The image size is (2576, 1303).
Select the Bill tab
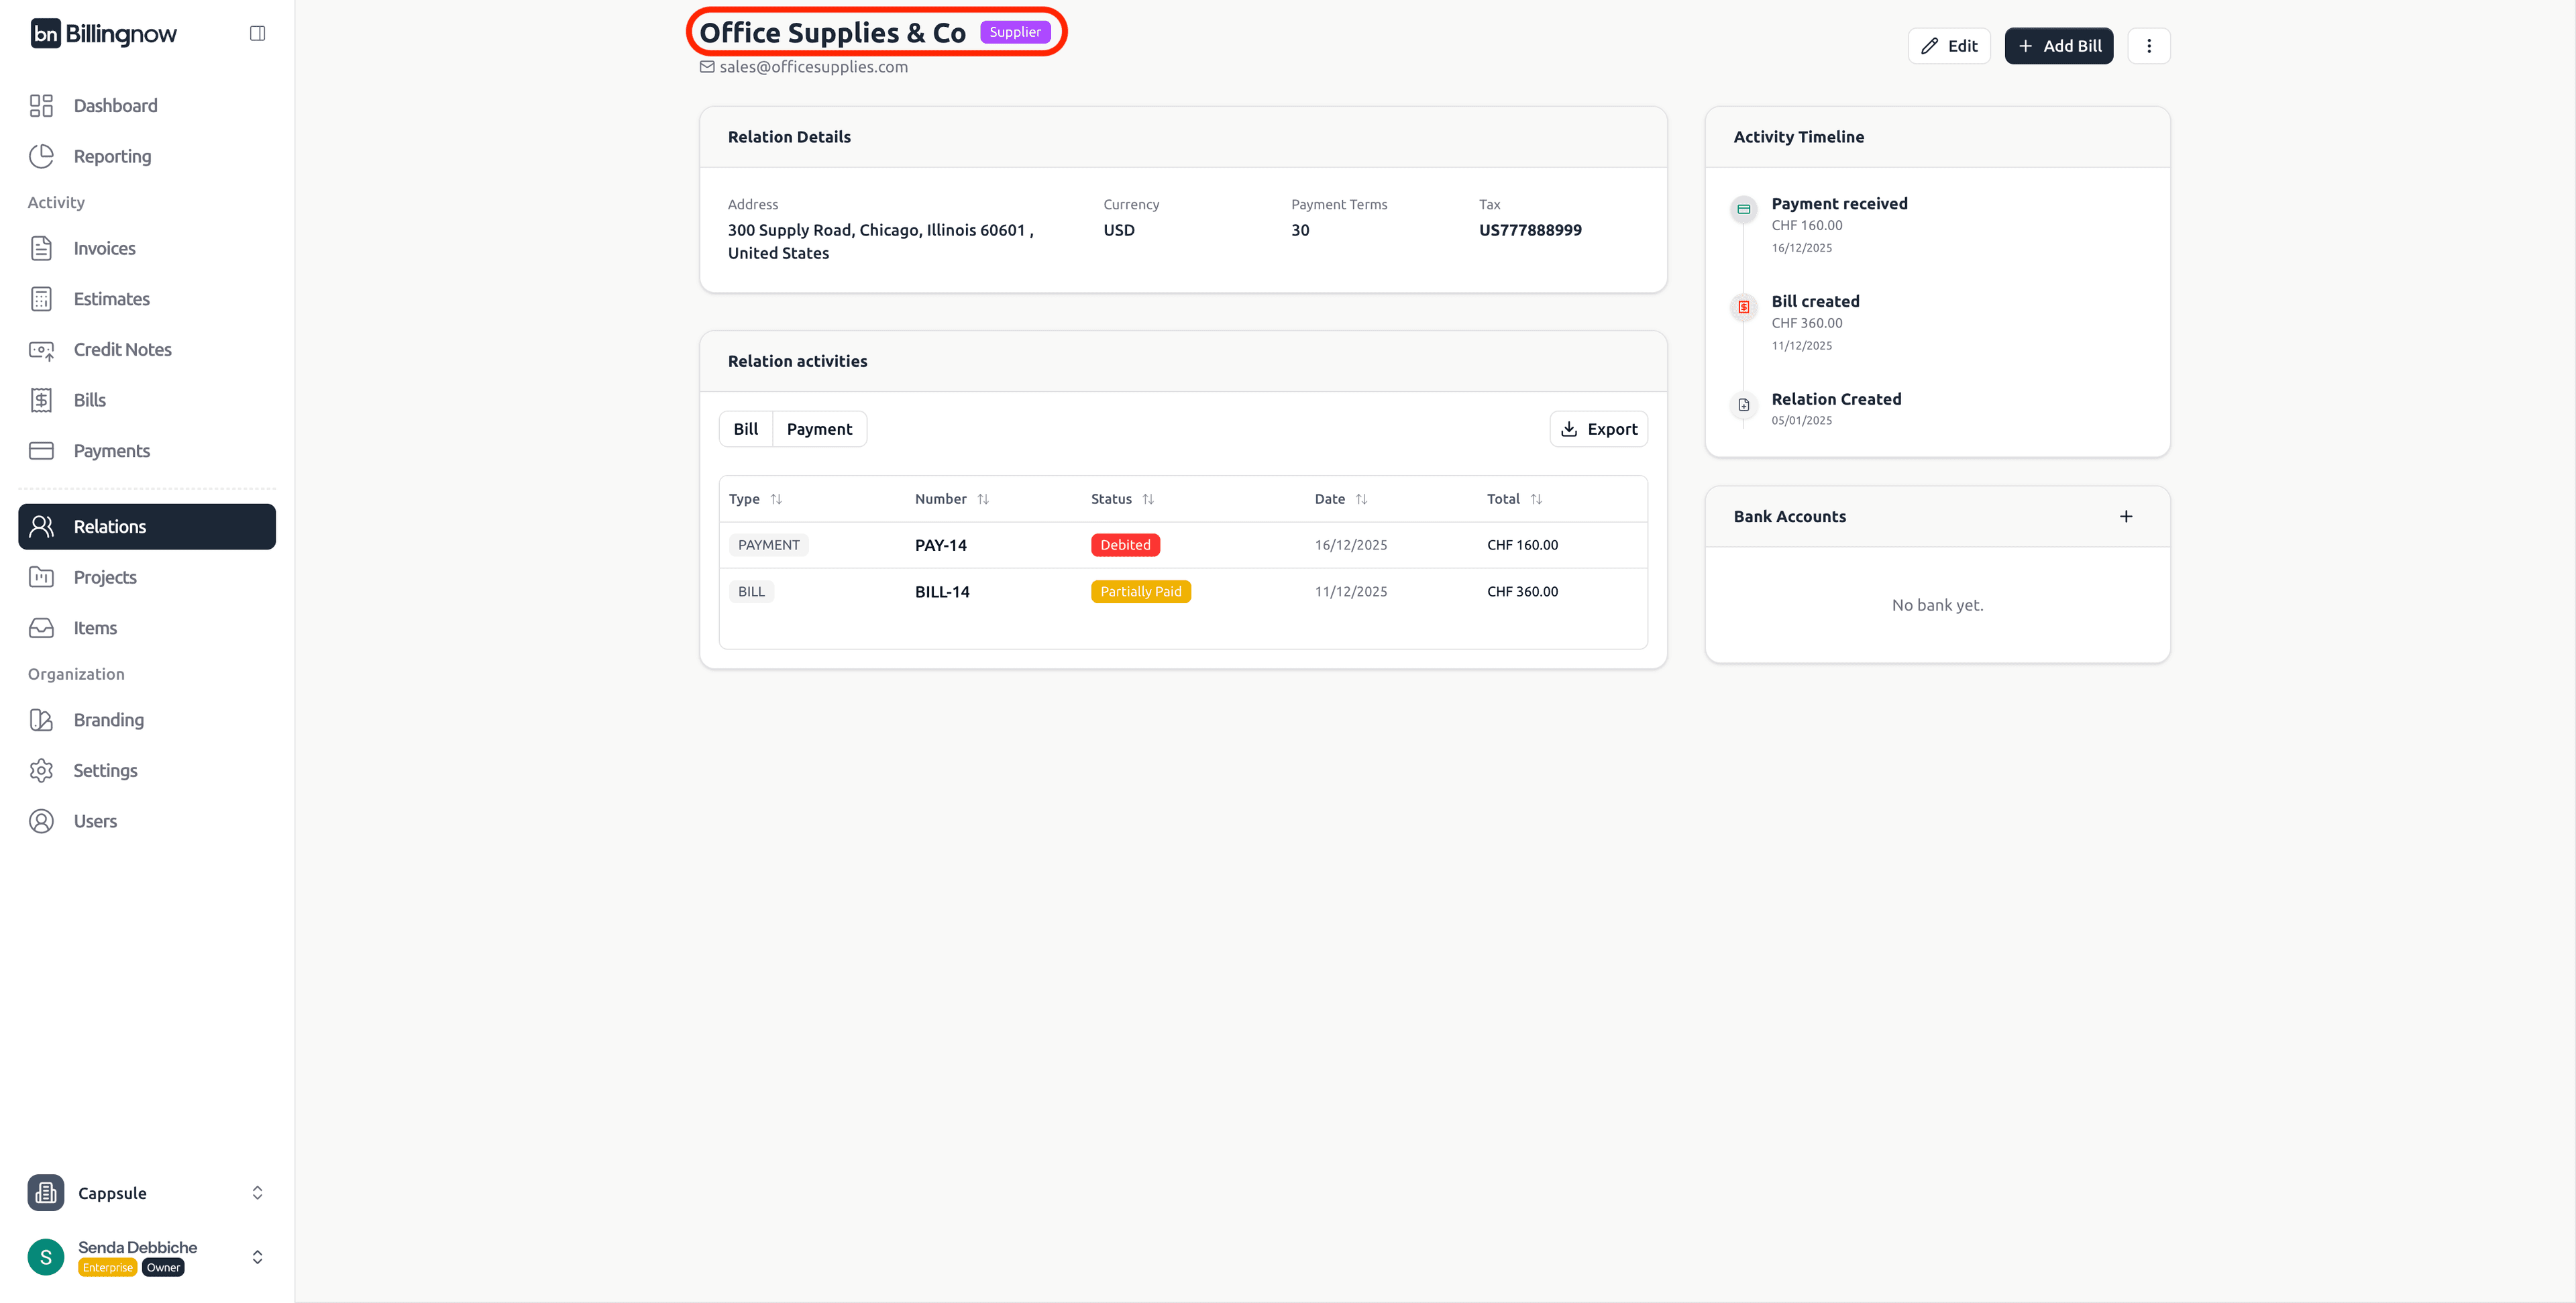click(745, 429)
